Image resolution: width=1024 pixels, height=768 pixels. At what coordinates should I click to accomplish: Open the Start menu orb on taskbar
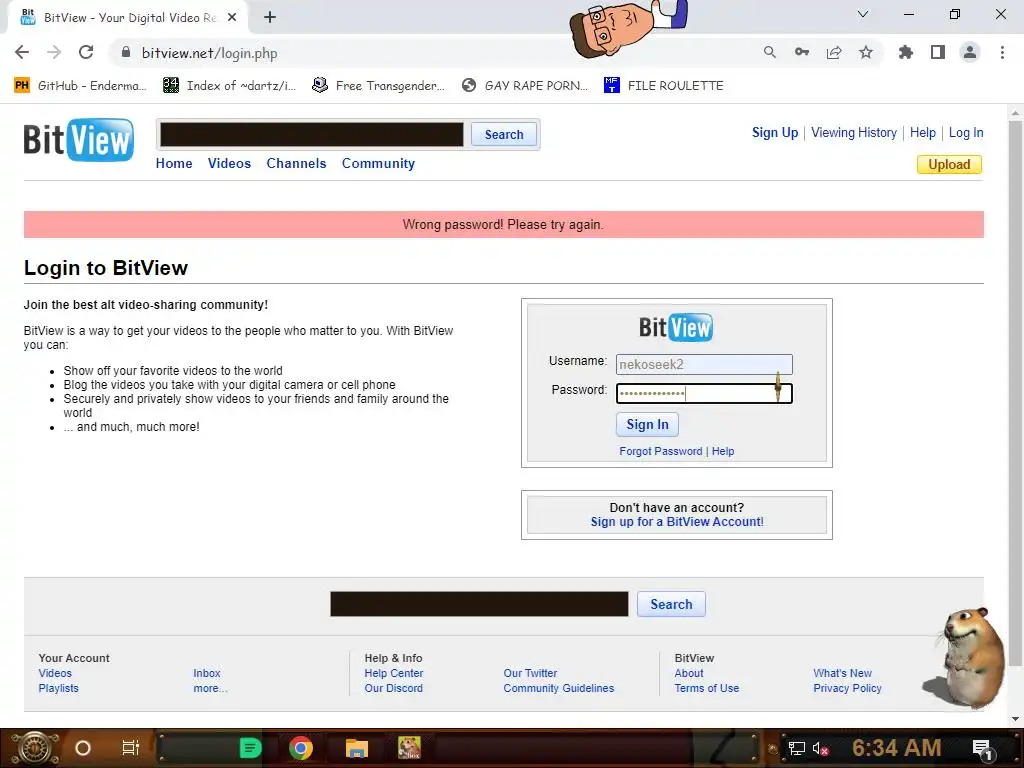click(x=35, y=748)
